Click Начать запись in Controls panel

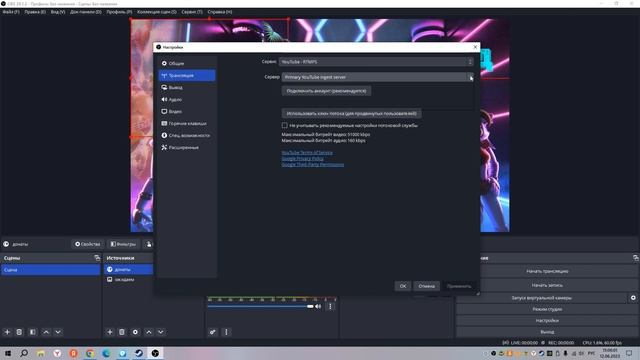(x=547, y=285)
